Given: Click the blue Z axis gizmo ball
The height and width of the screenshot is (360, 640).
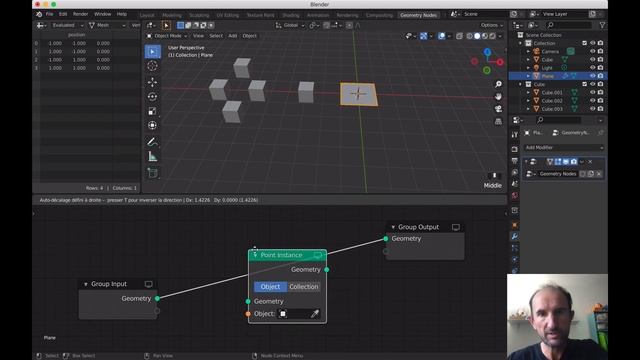Looking at the screenshot, I should [487, 52].
